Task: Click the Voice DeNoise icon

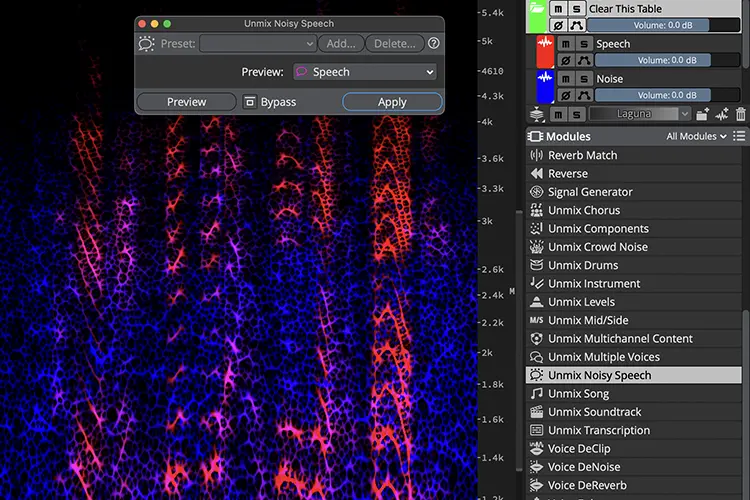Action: (537, 467)
